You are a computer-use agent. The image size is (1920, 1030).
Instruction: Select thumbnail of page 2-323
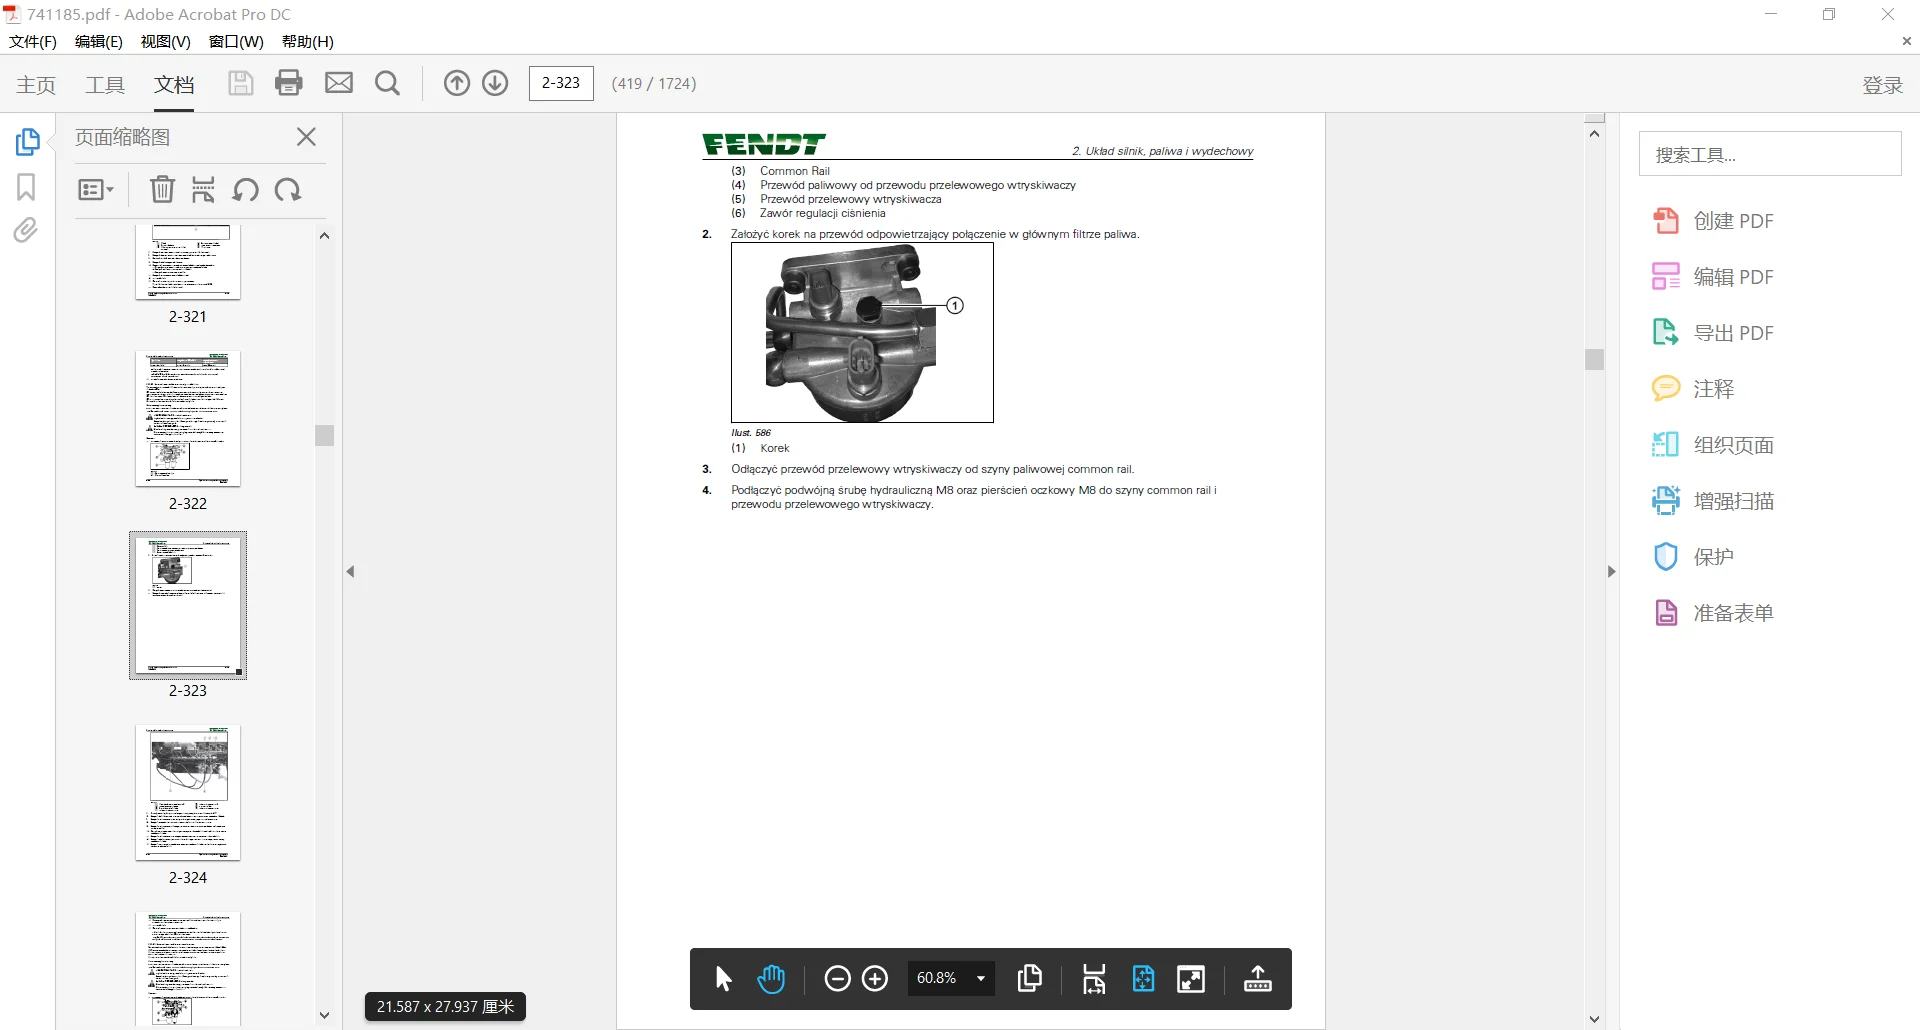[x=188, y=606]
